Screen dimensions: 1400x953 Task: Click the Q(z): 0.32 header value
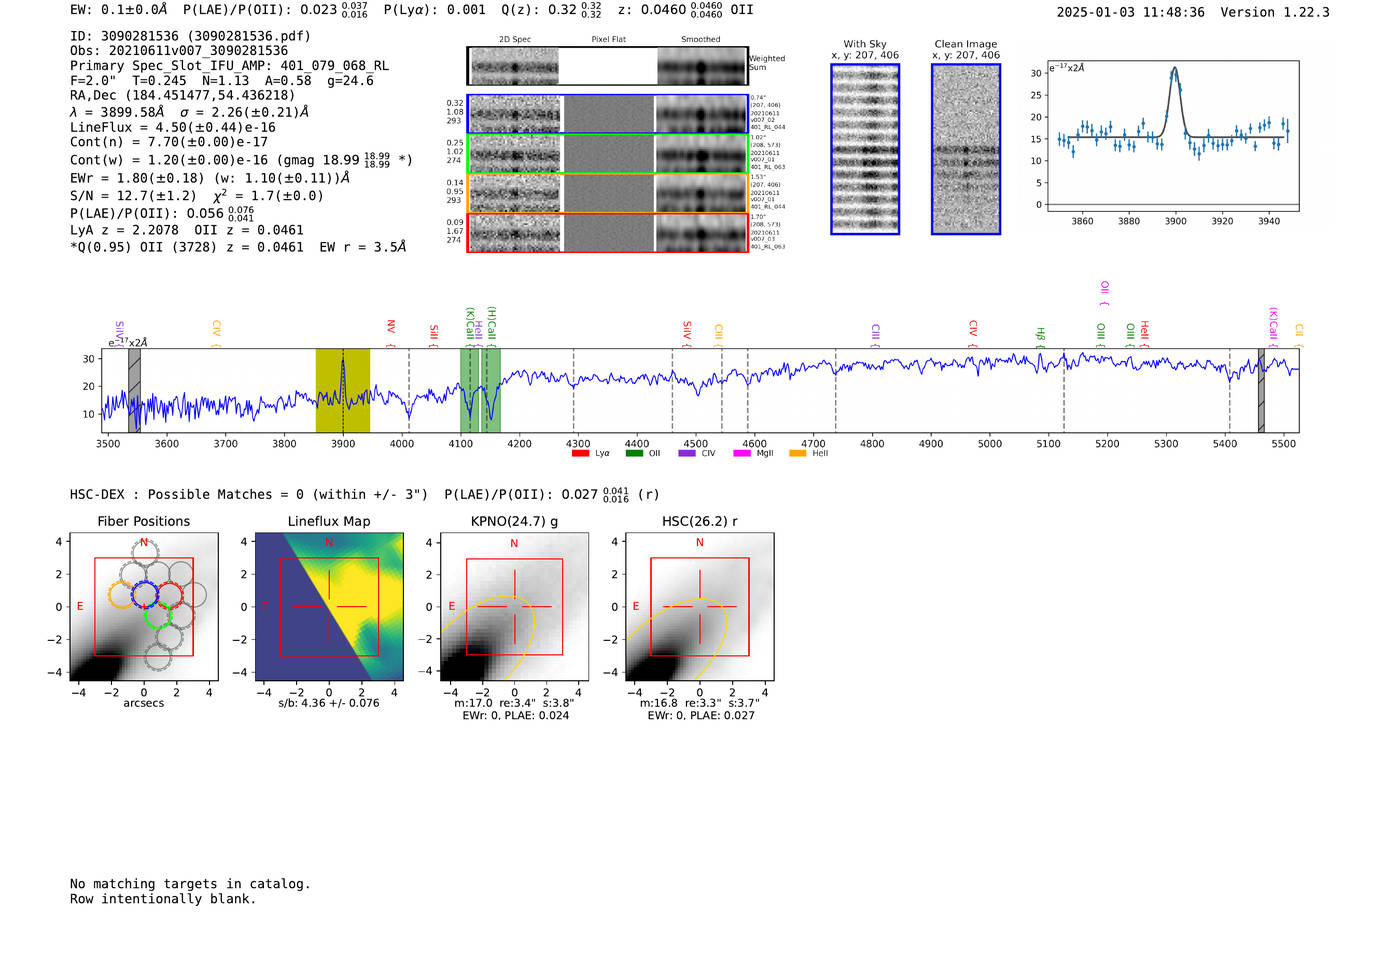(552, 10)
